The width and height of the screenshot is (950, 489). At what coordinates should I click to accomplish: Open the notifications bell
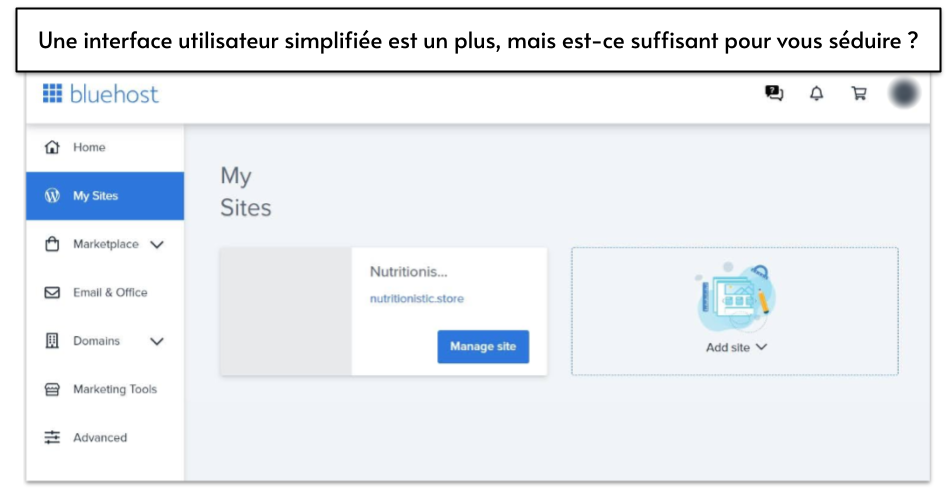[x=817, y=94]
